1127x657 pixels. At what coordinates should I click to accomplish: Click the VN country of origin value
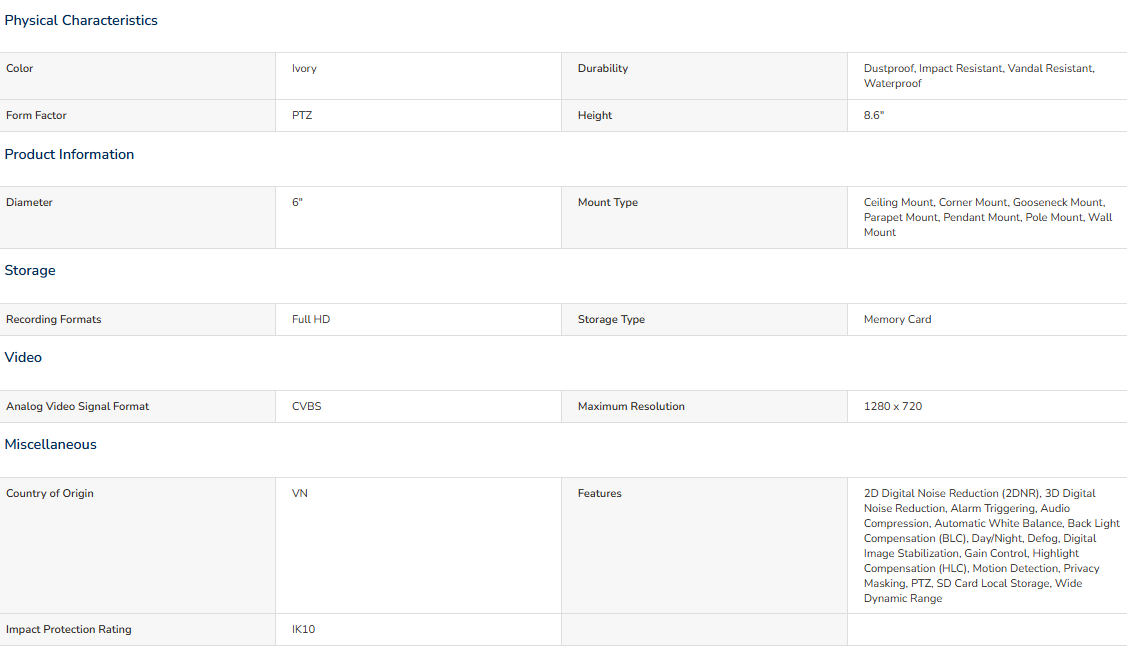[x=300, y=493]
